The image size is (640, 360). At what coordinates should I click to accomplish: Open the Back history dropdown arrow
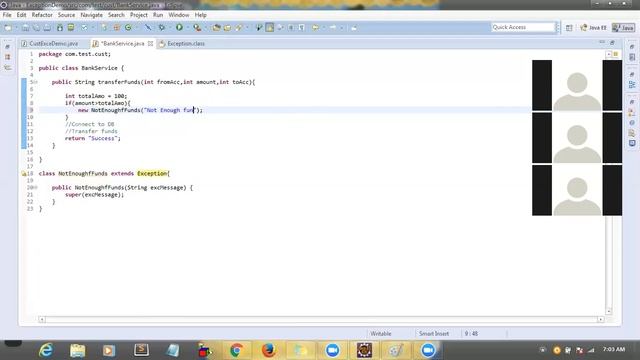(324, 28)
